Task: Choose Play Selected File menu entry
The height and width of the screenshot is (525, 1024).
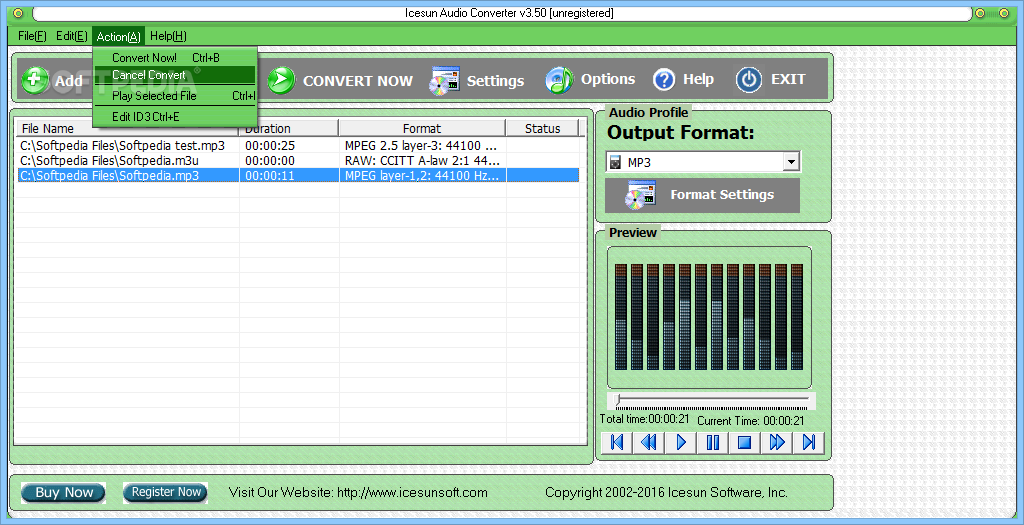Action: tap(175, 96)
